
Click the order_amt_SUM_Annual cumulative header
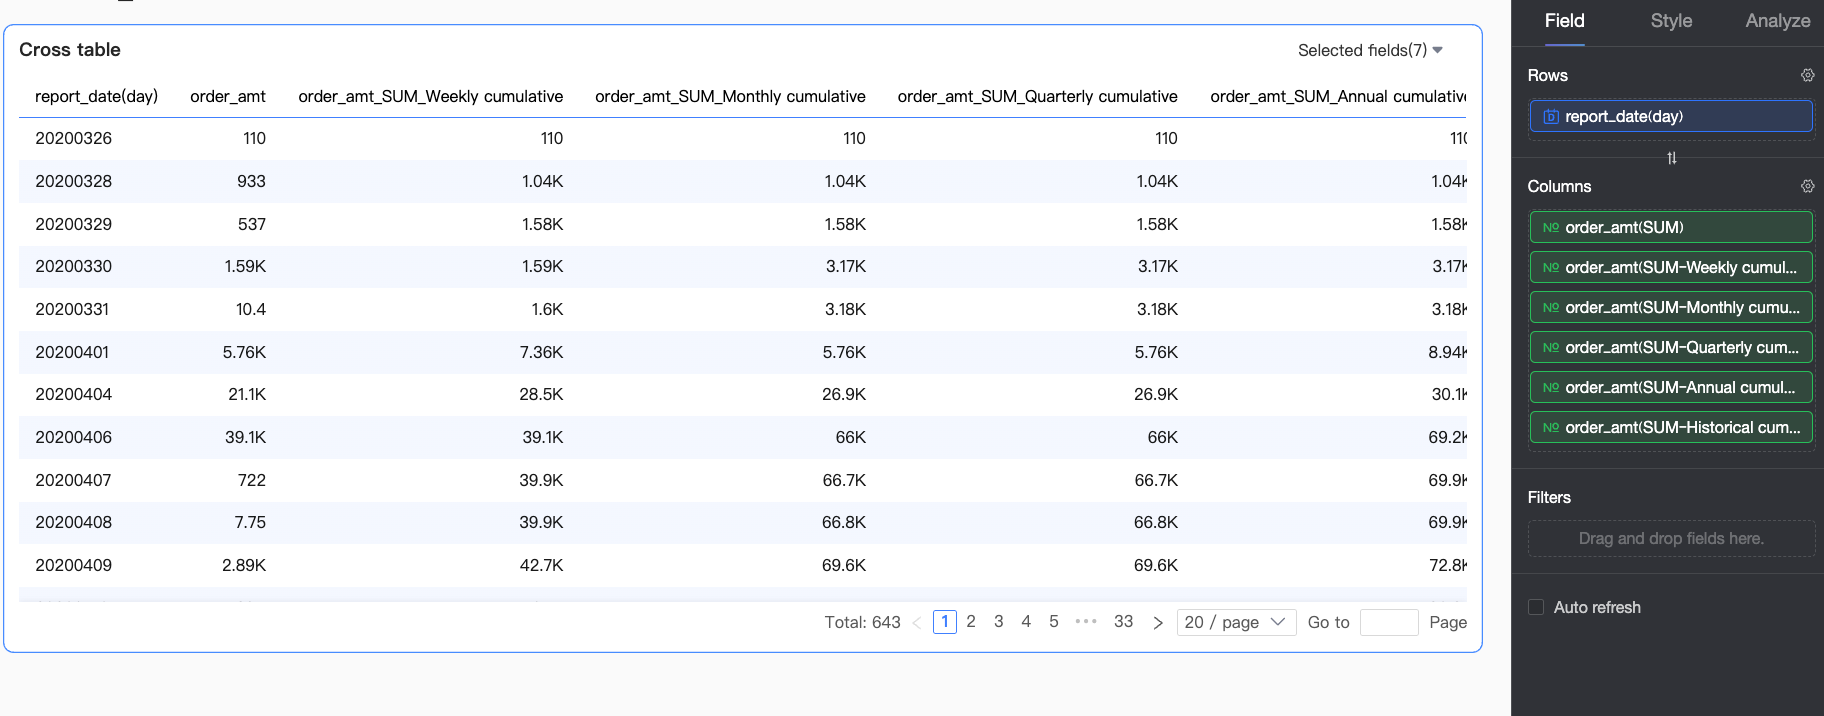[1338, 96]
